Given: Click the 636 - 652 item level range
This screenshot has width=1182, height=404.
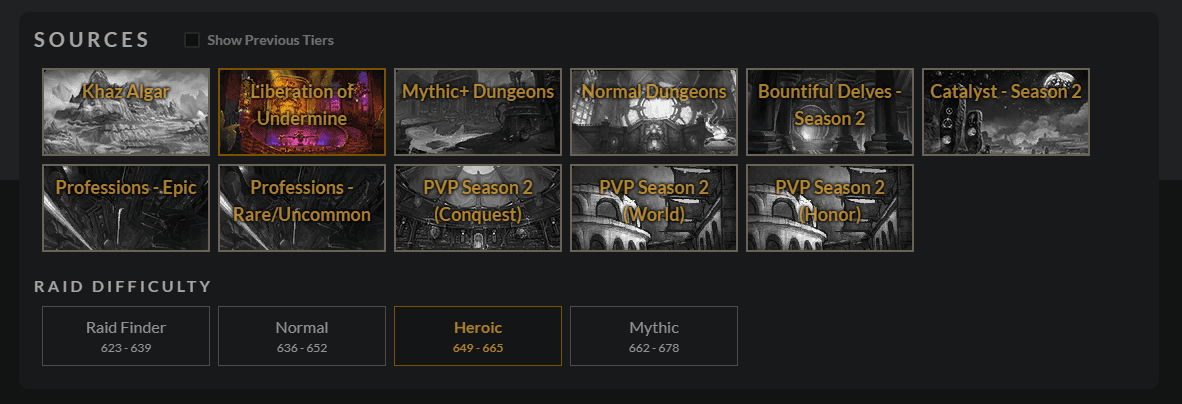Looking at the screenshot, I should [x=302, y=348].
